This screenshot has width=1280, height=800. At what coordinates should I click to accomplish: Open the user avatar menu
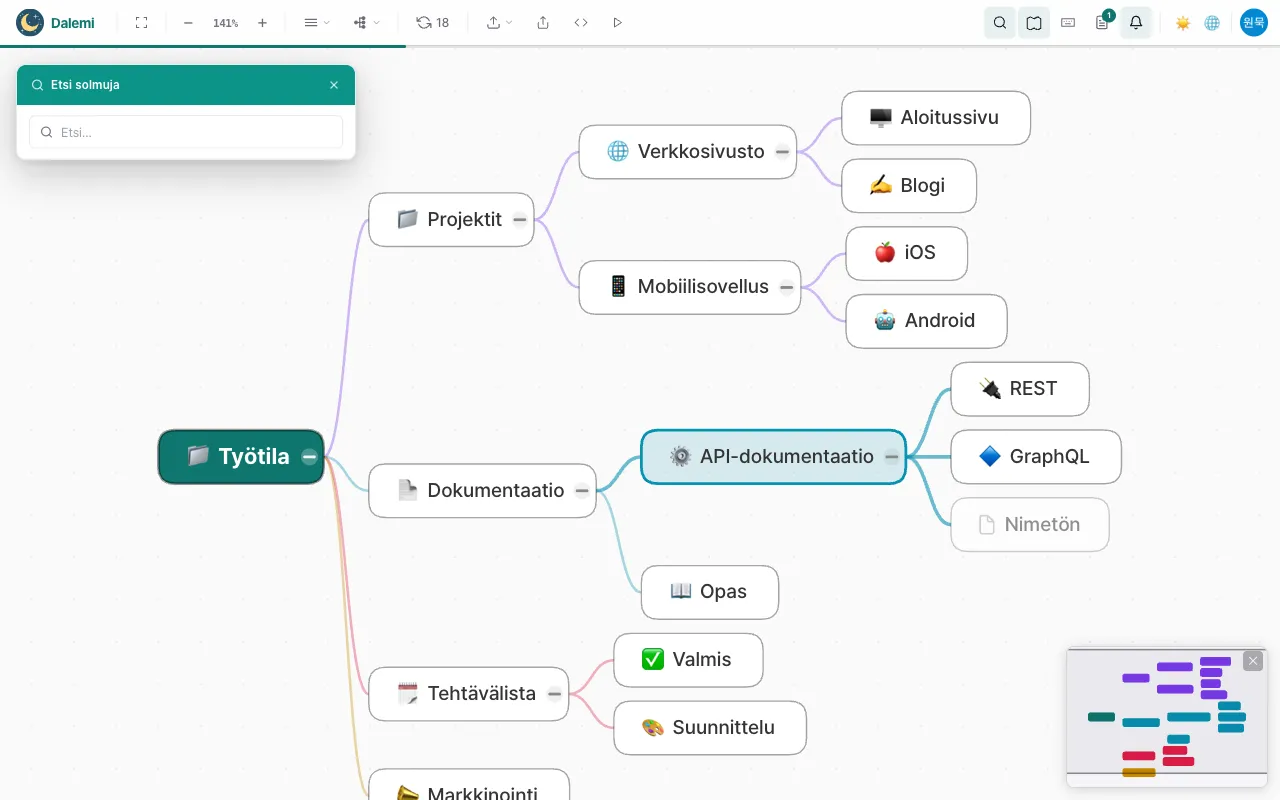pyautogui.click(x=1254, y=23)
